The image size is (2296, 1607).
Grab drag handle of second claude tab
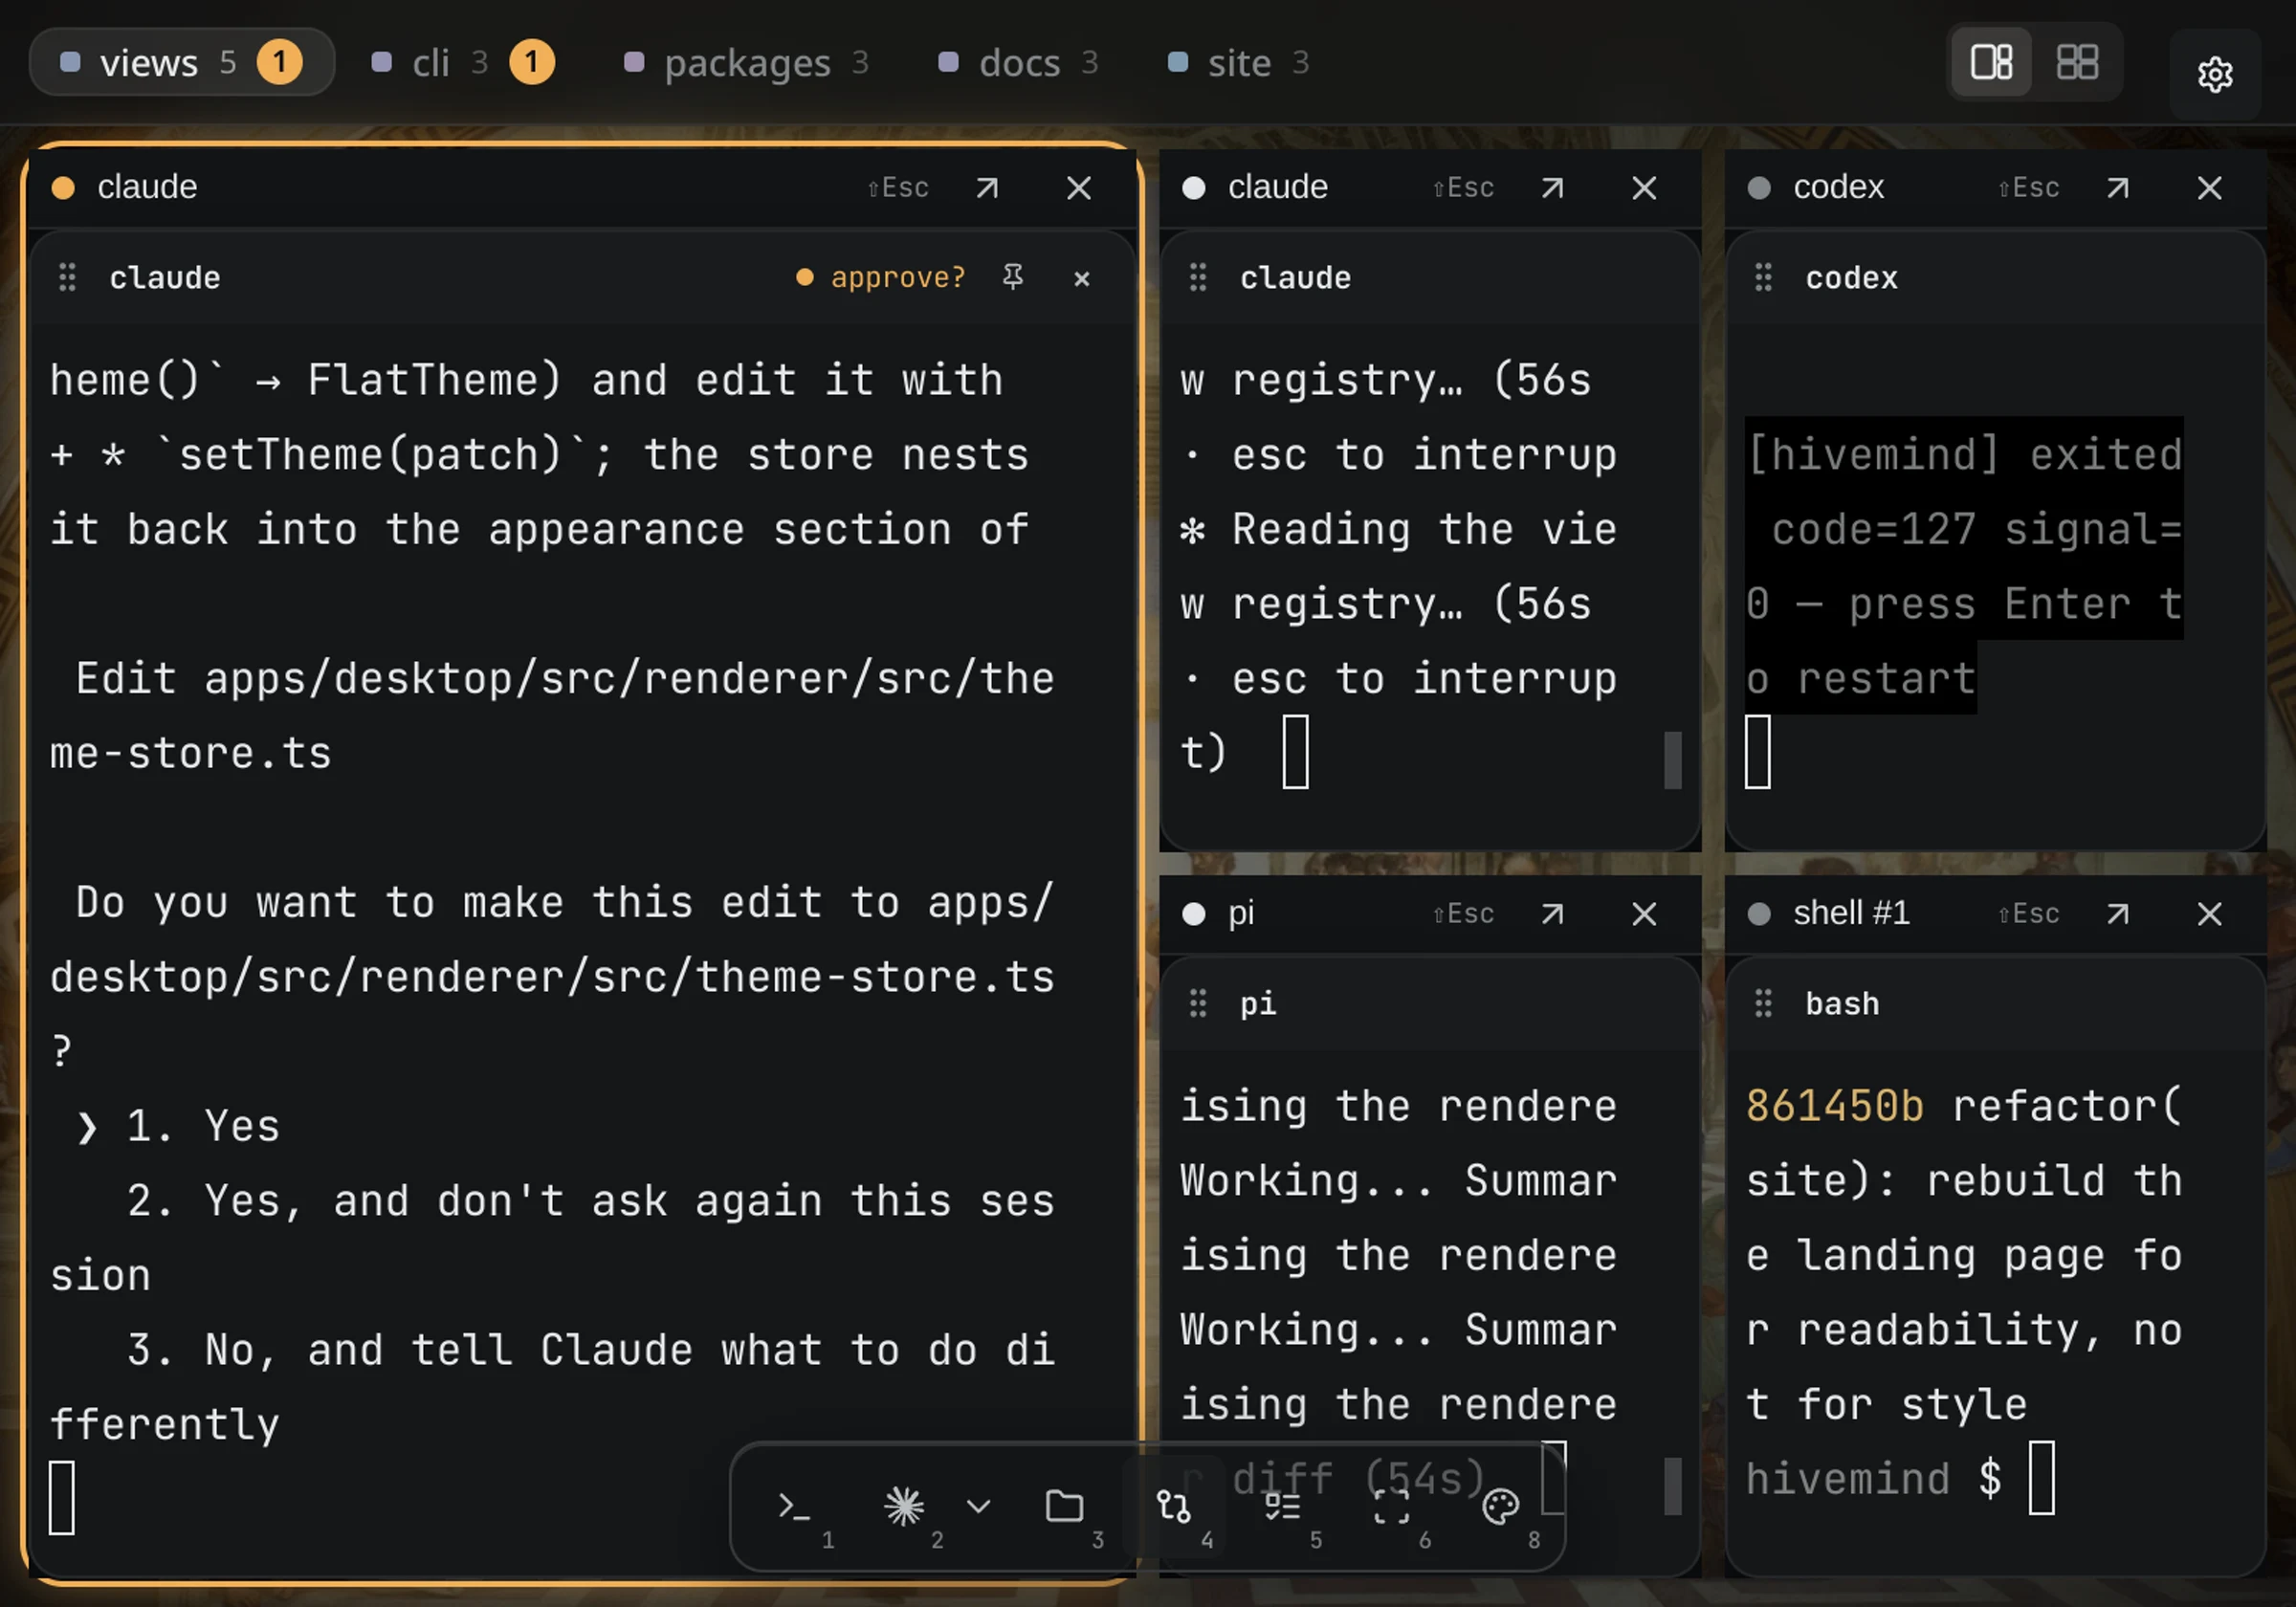pyautogui.click(x=1198, y=277)
